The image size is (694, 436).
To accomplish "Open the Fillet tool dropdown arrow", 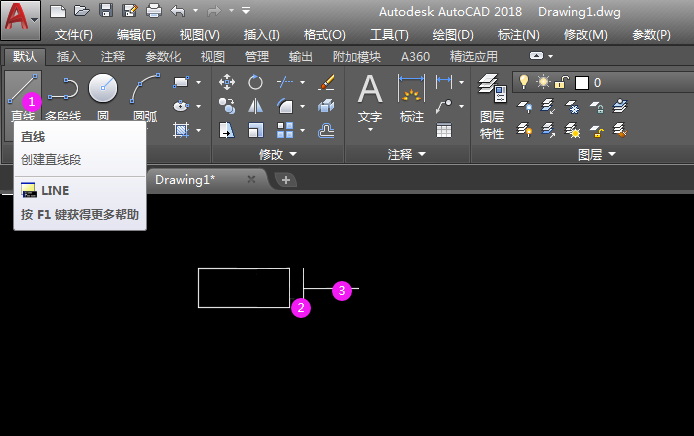I will [302, 106].
